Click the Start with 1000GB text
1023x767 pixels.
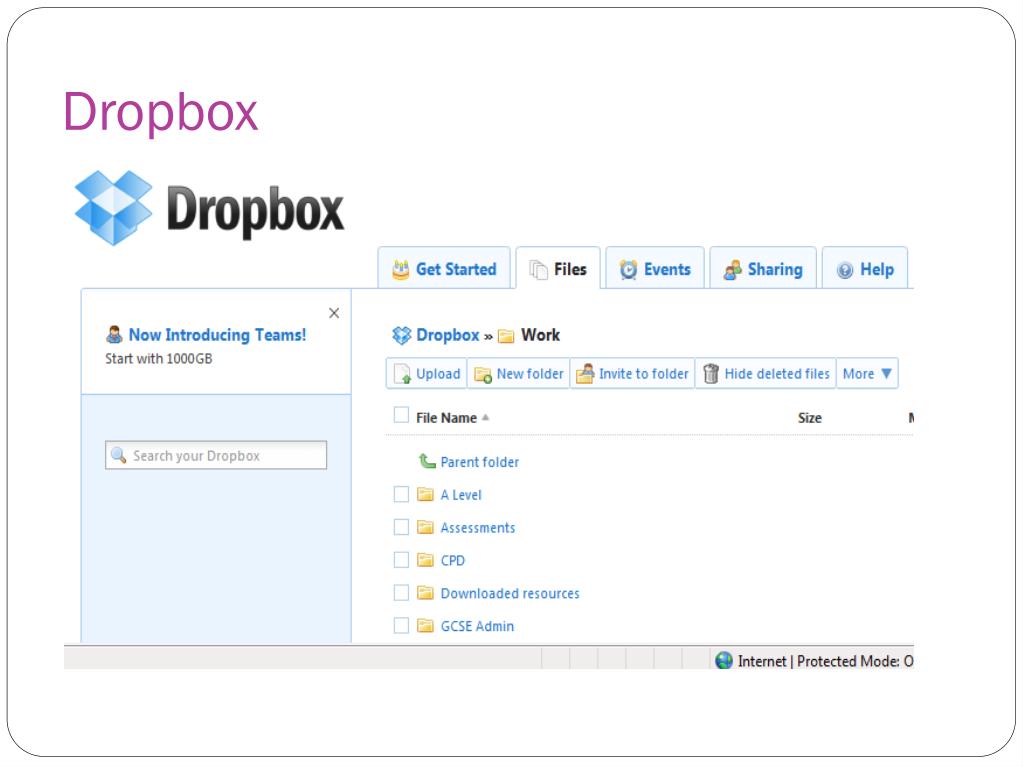159,359
